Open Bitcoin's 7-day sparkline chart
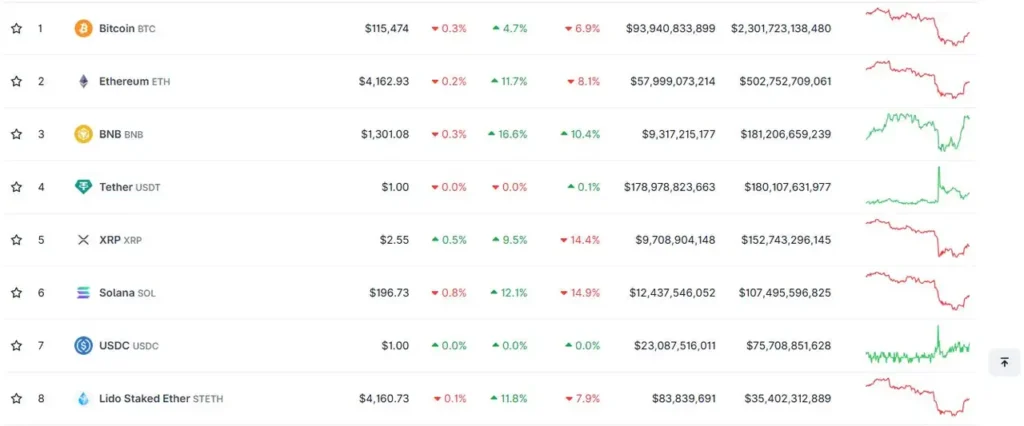 point(917,27)
